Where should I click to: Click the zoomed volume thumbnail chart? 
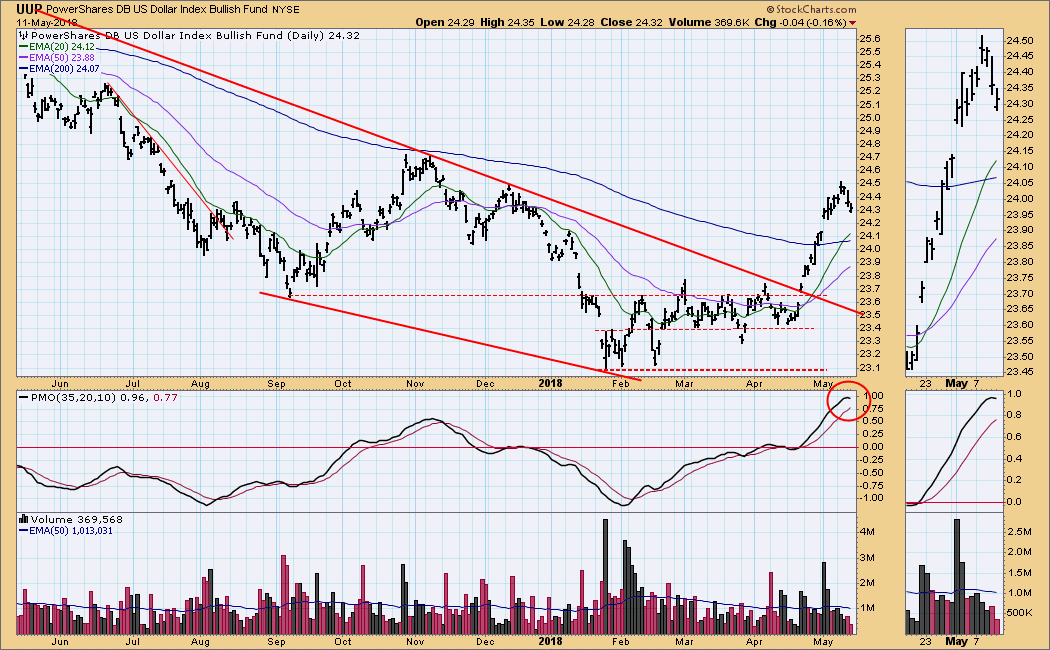(x=954, y=574)
